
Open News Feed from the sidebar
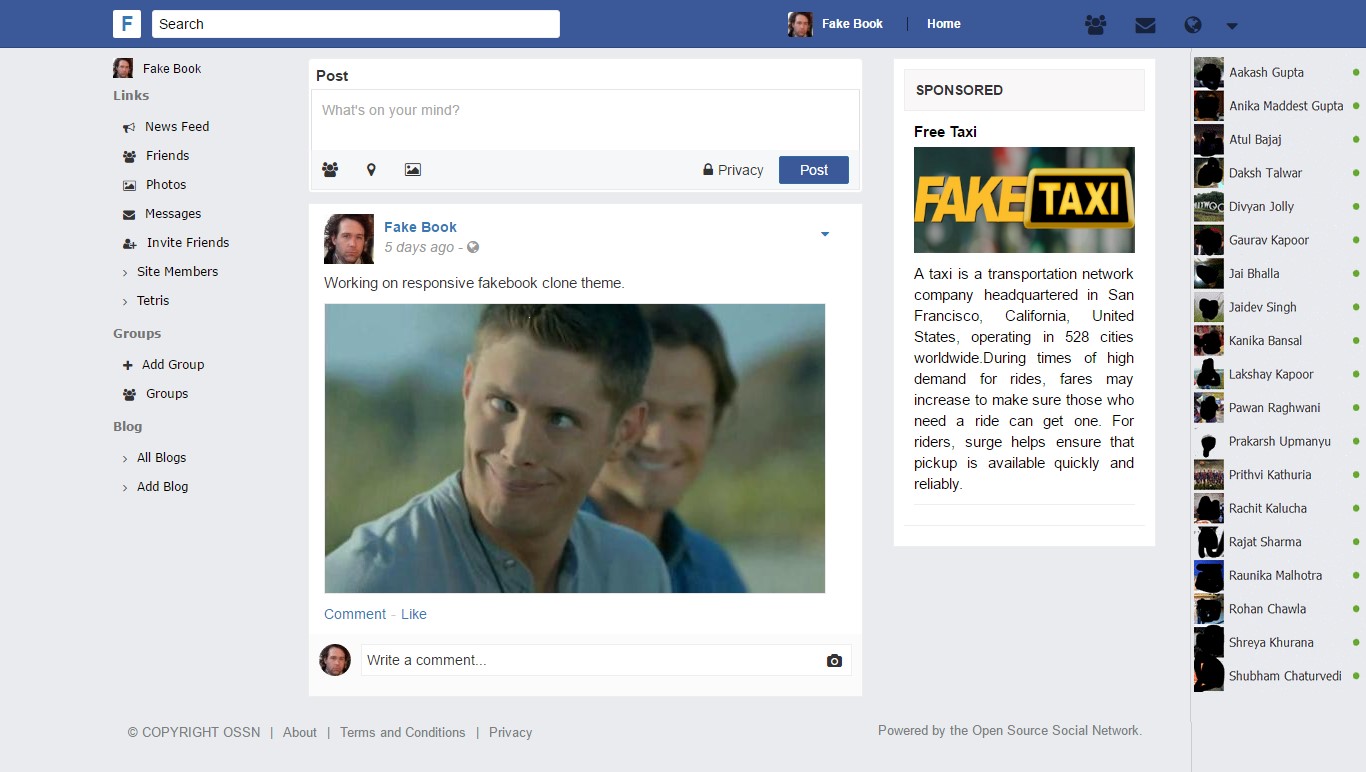(x=176, y=127)
